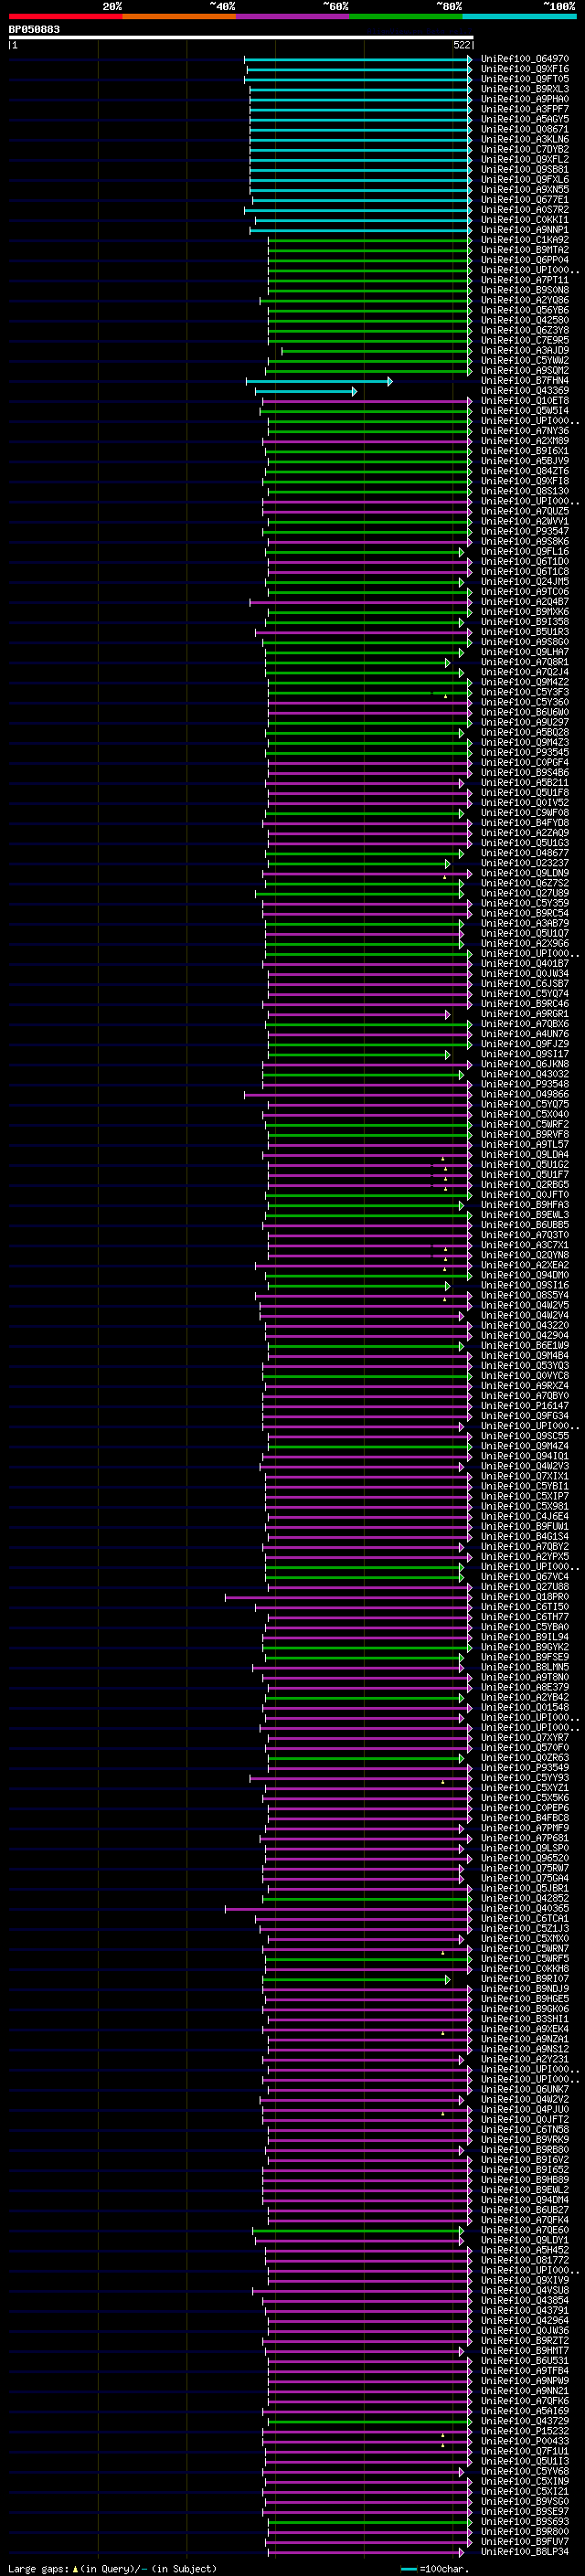The image size is (585, 2576).
Task: Select label UniRef100_A7Q8R1
Action: coord(525,662)
